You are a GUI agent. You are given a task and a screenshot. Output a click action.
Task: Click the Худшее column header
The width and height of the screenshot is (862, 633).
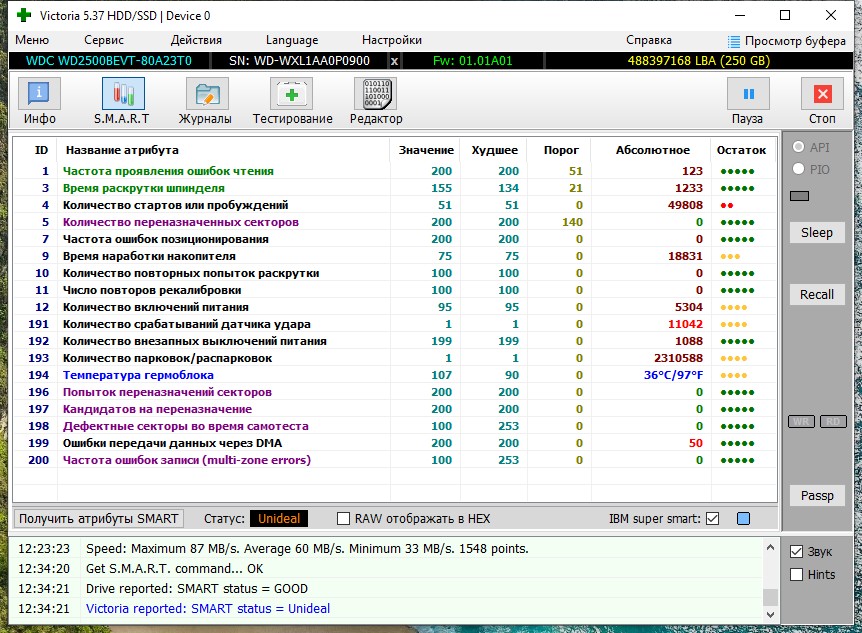(x=494, y=150)
